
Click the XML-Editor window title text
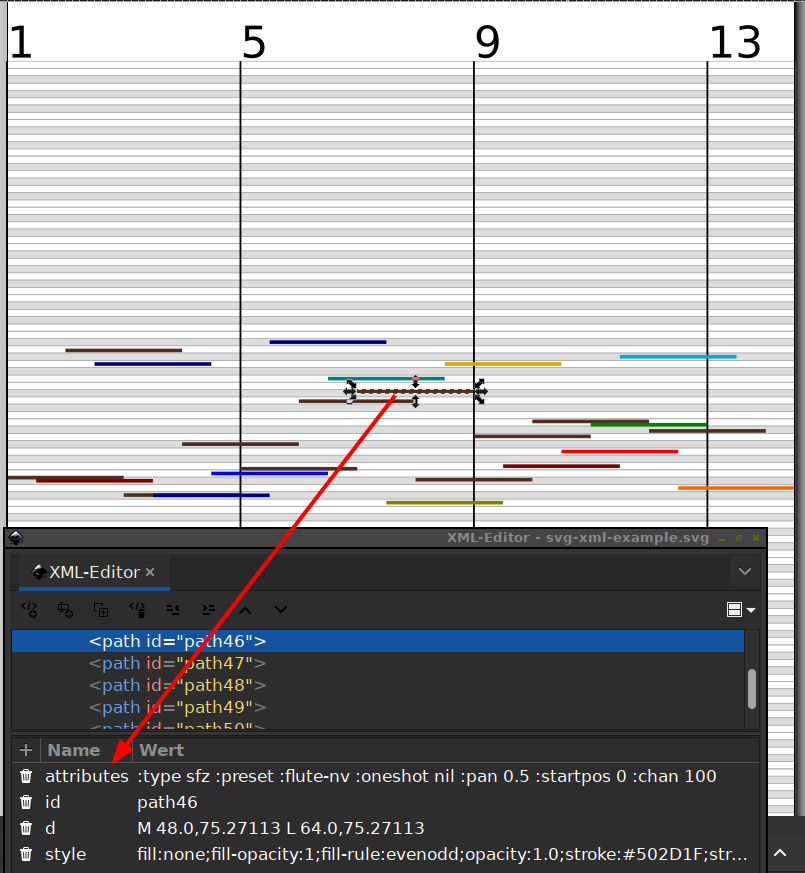point(578,538)
